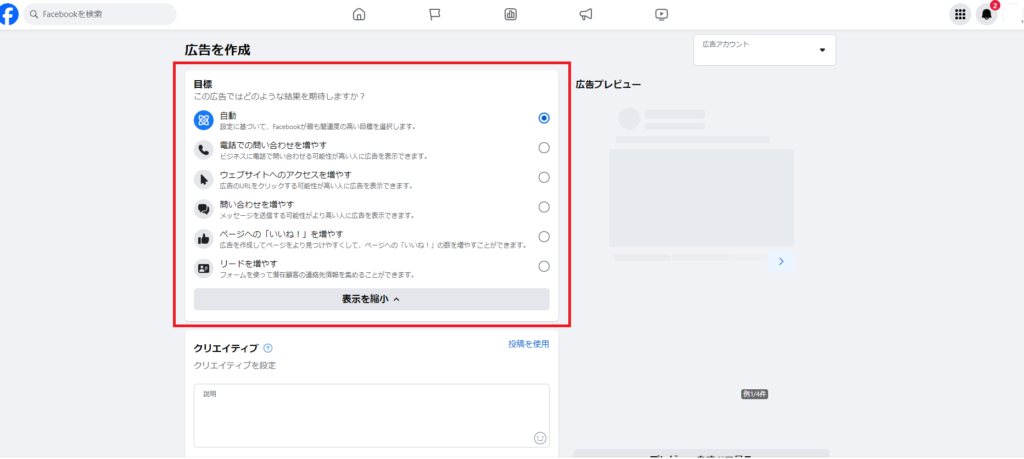The image size is (1024, 459).
Task: Open the emoji picker in description box
Action: tap(540, 438)
